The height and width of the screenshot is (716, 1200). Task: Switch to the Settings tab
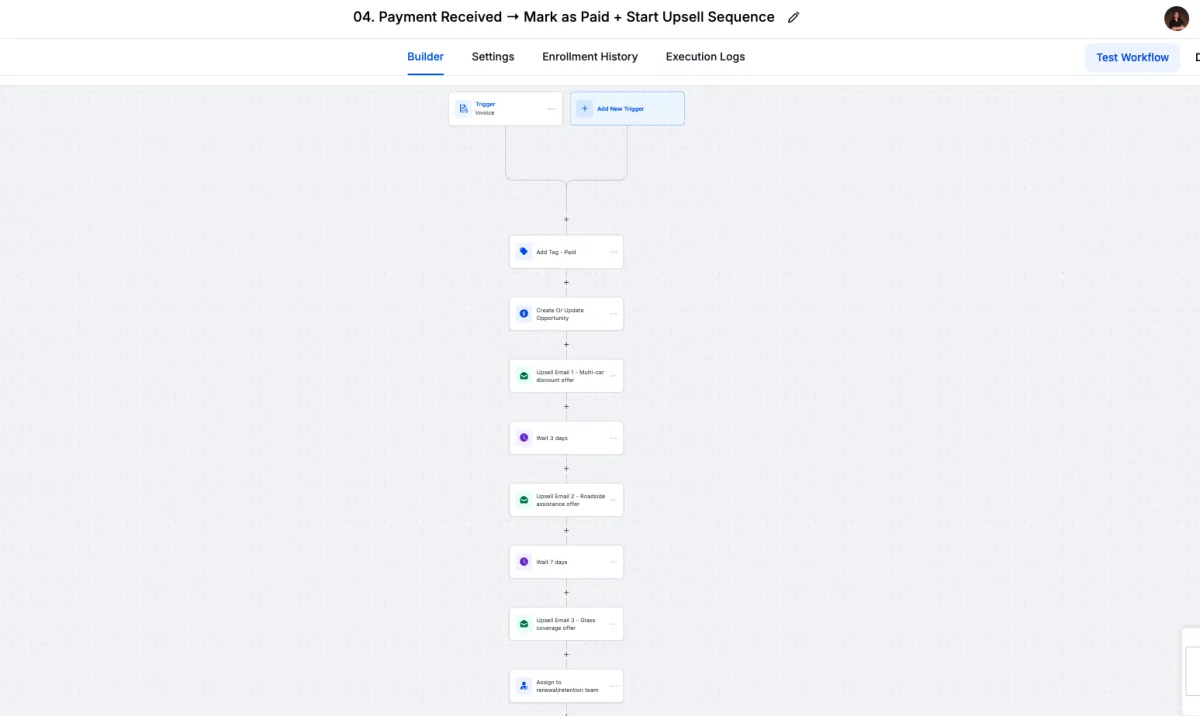(493, 57)
